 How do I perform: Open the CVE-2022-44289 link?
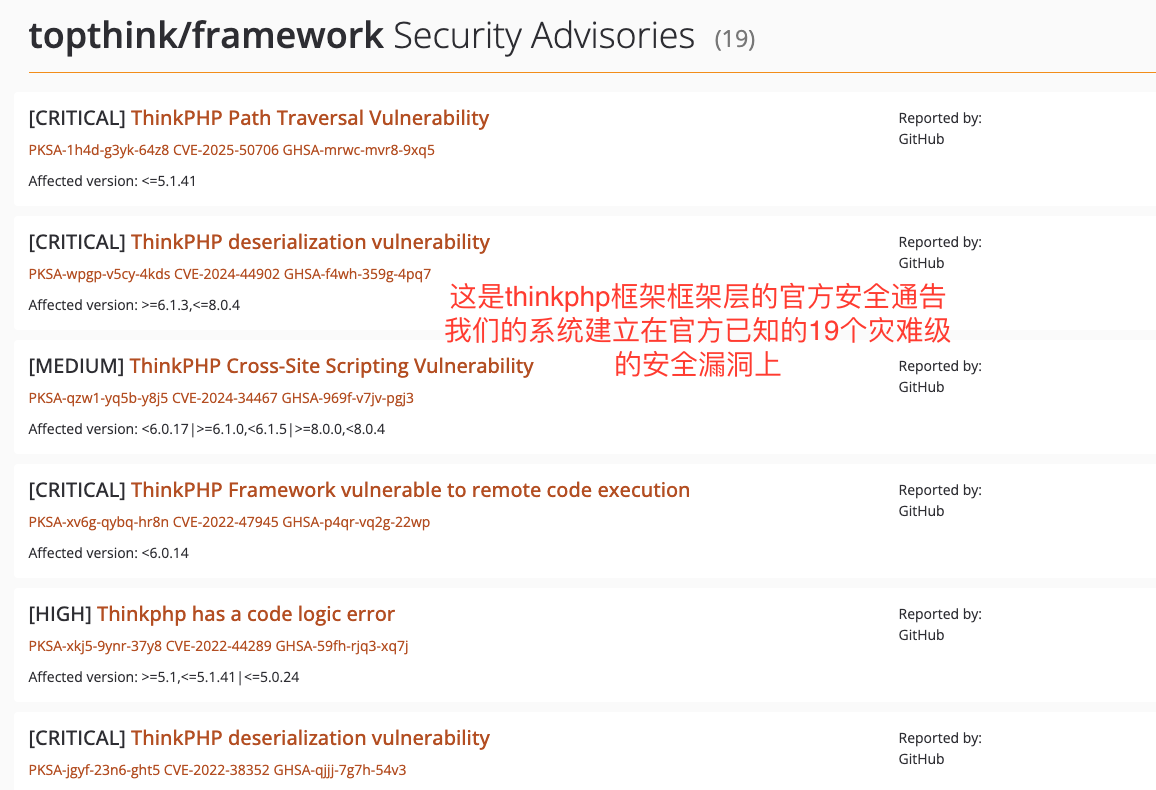pyautogui.click(x=219, y=646)
